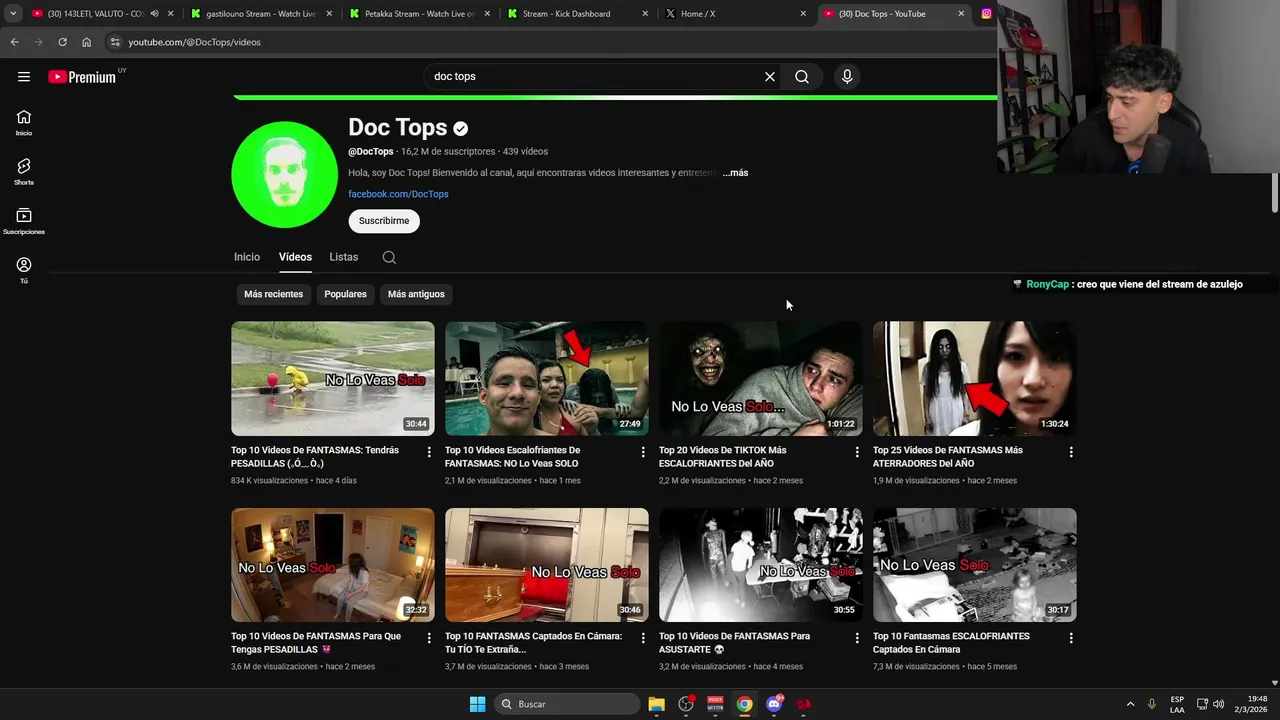
Task: Open 'Top 25 Videos De FANTASMAS' title
Action: 948,457
